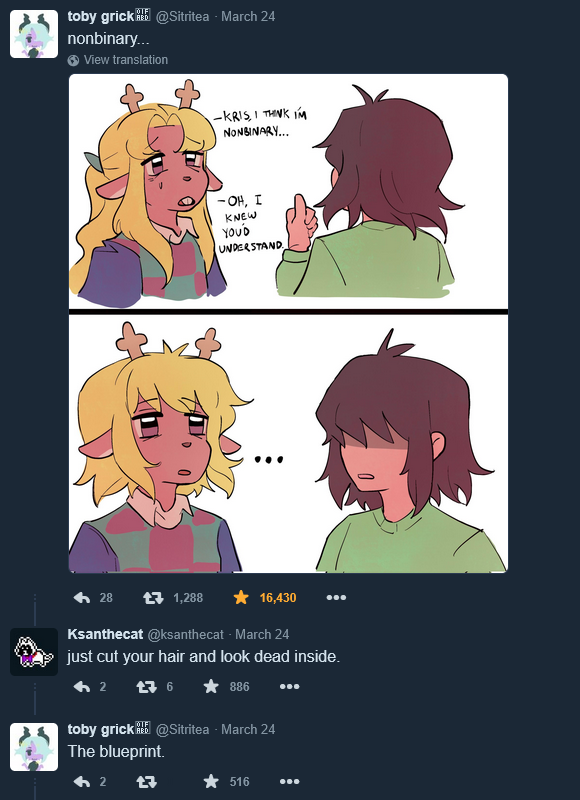
Task: Retweet 'The blueprint.' tweet
Action: click(x=146, y=782)
